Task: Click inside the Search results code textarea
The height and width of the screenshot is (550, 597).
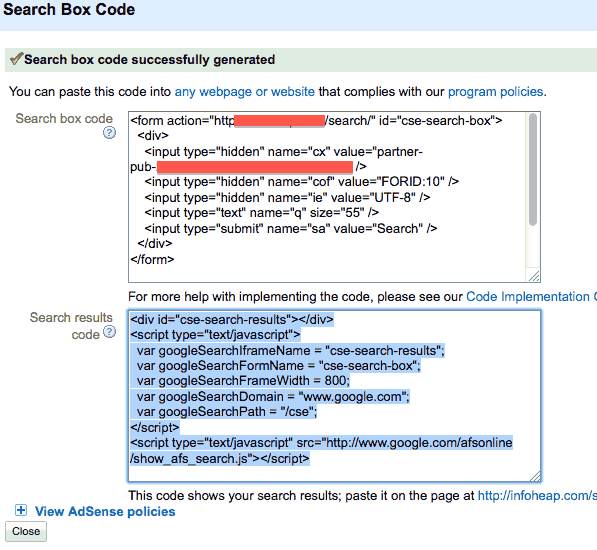Action: pyautogui.click(x=334, y=396)
